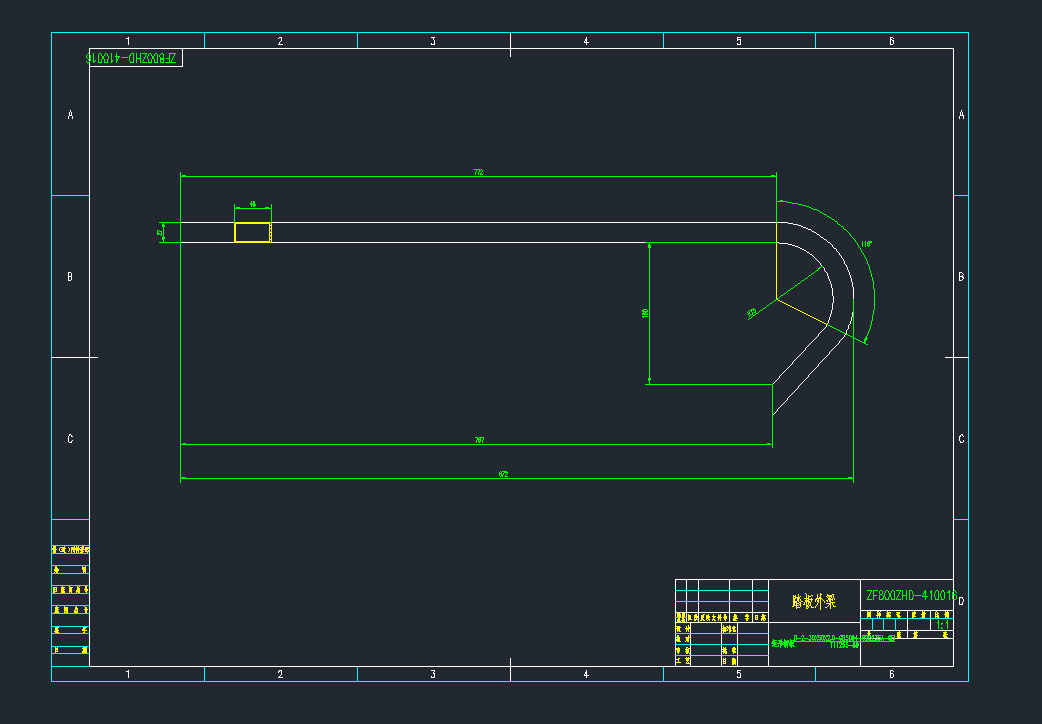The height and width of the screenshot is (724, 1042).
Task: Select the yellow rectangle cross-section
Action: (x=252, y=232)
